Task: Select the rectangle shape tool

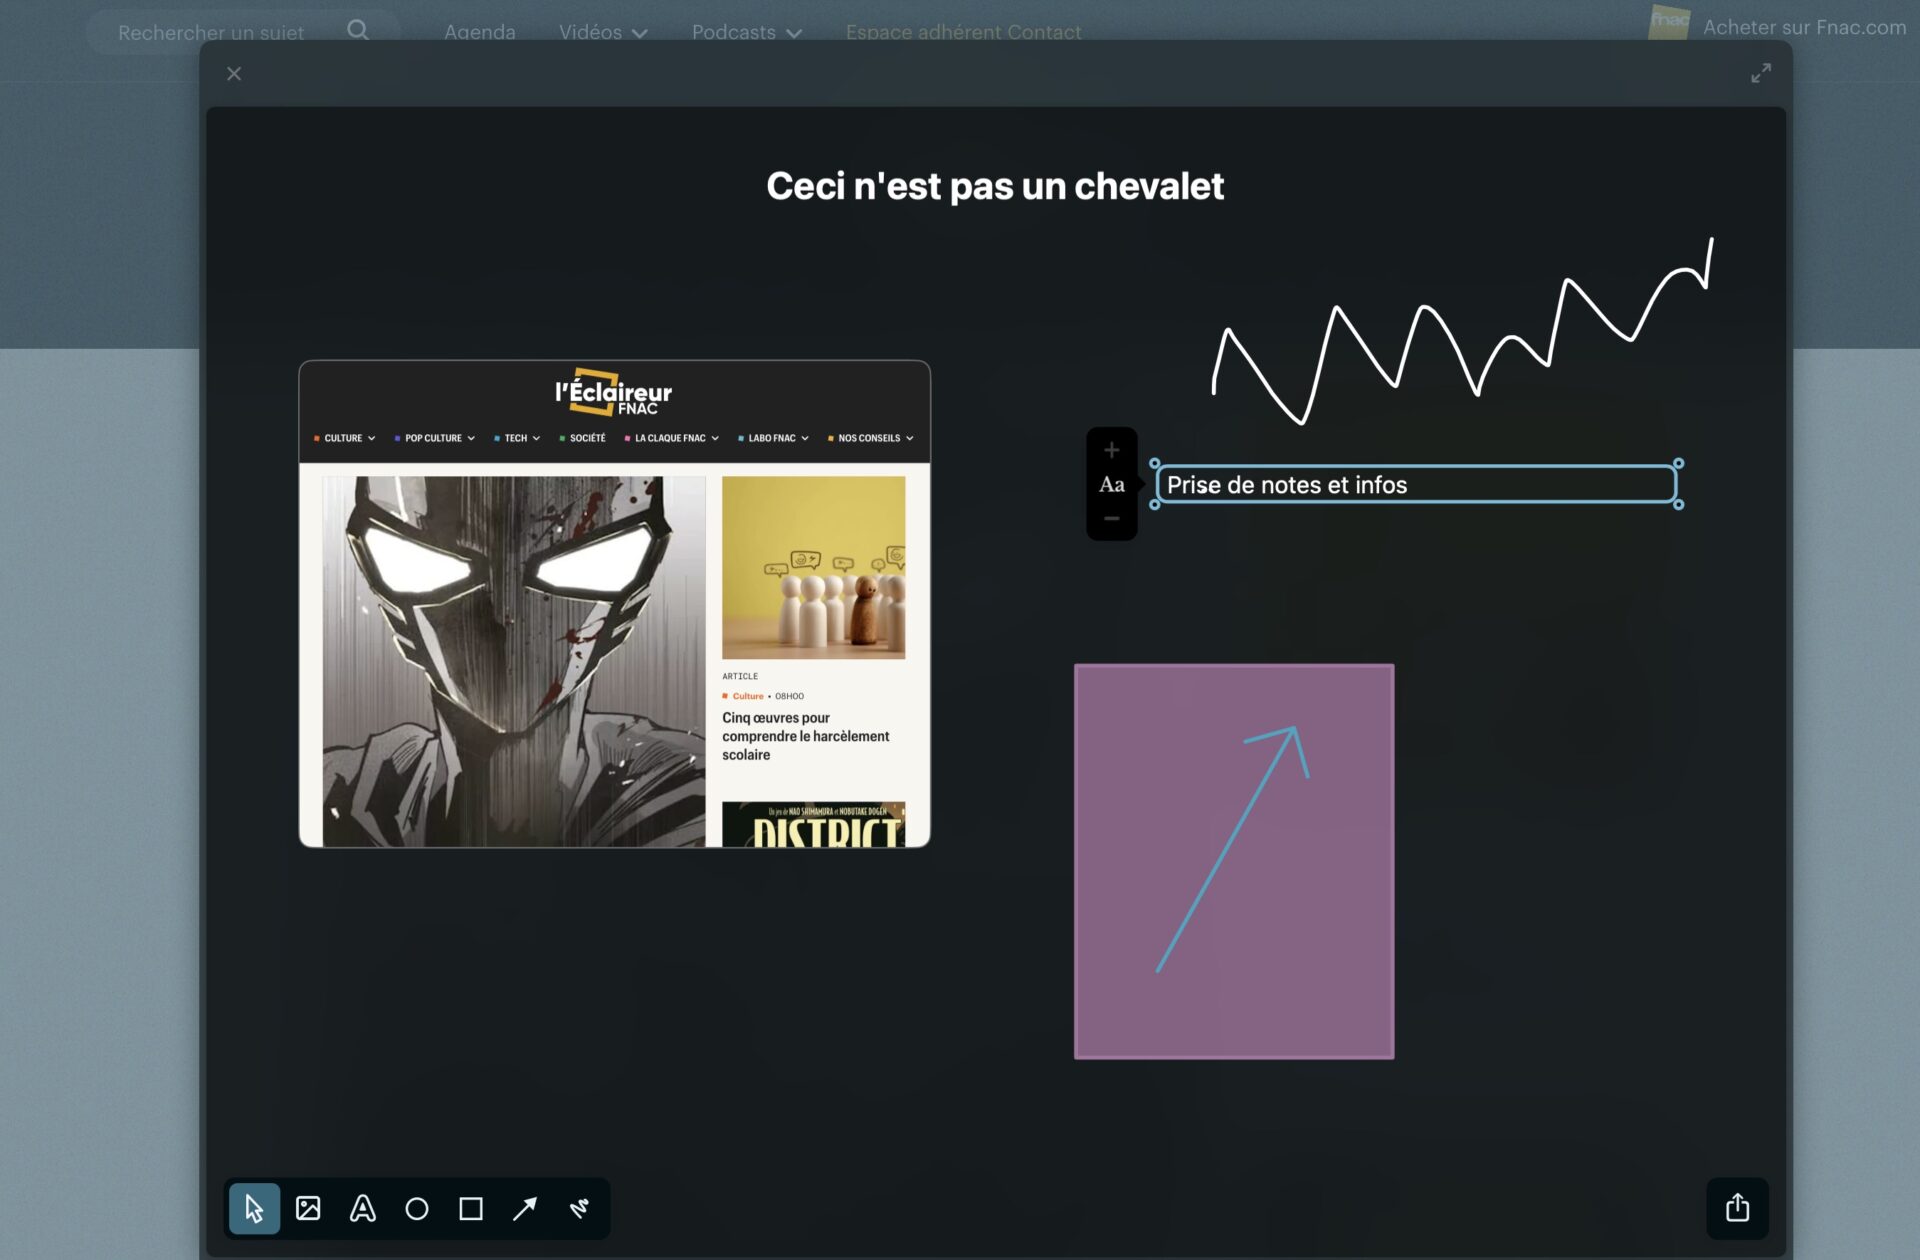Action: point(471,1209)
